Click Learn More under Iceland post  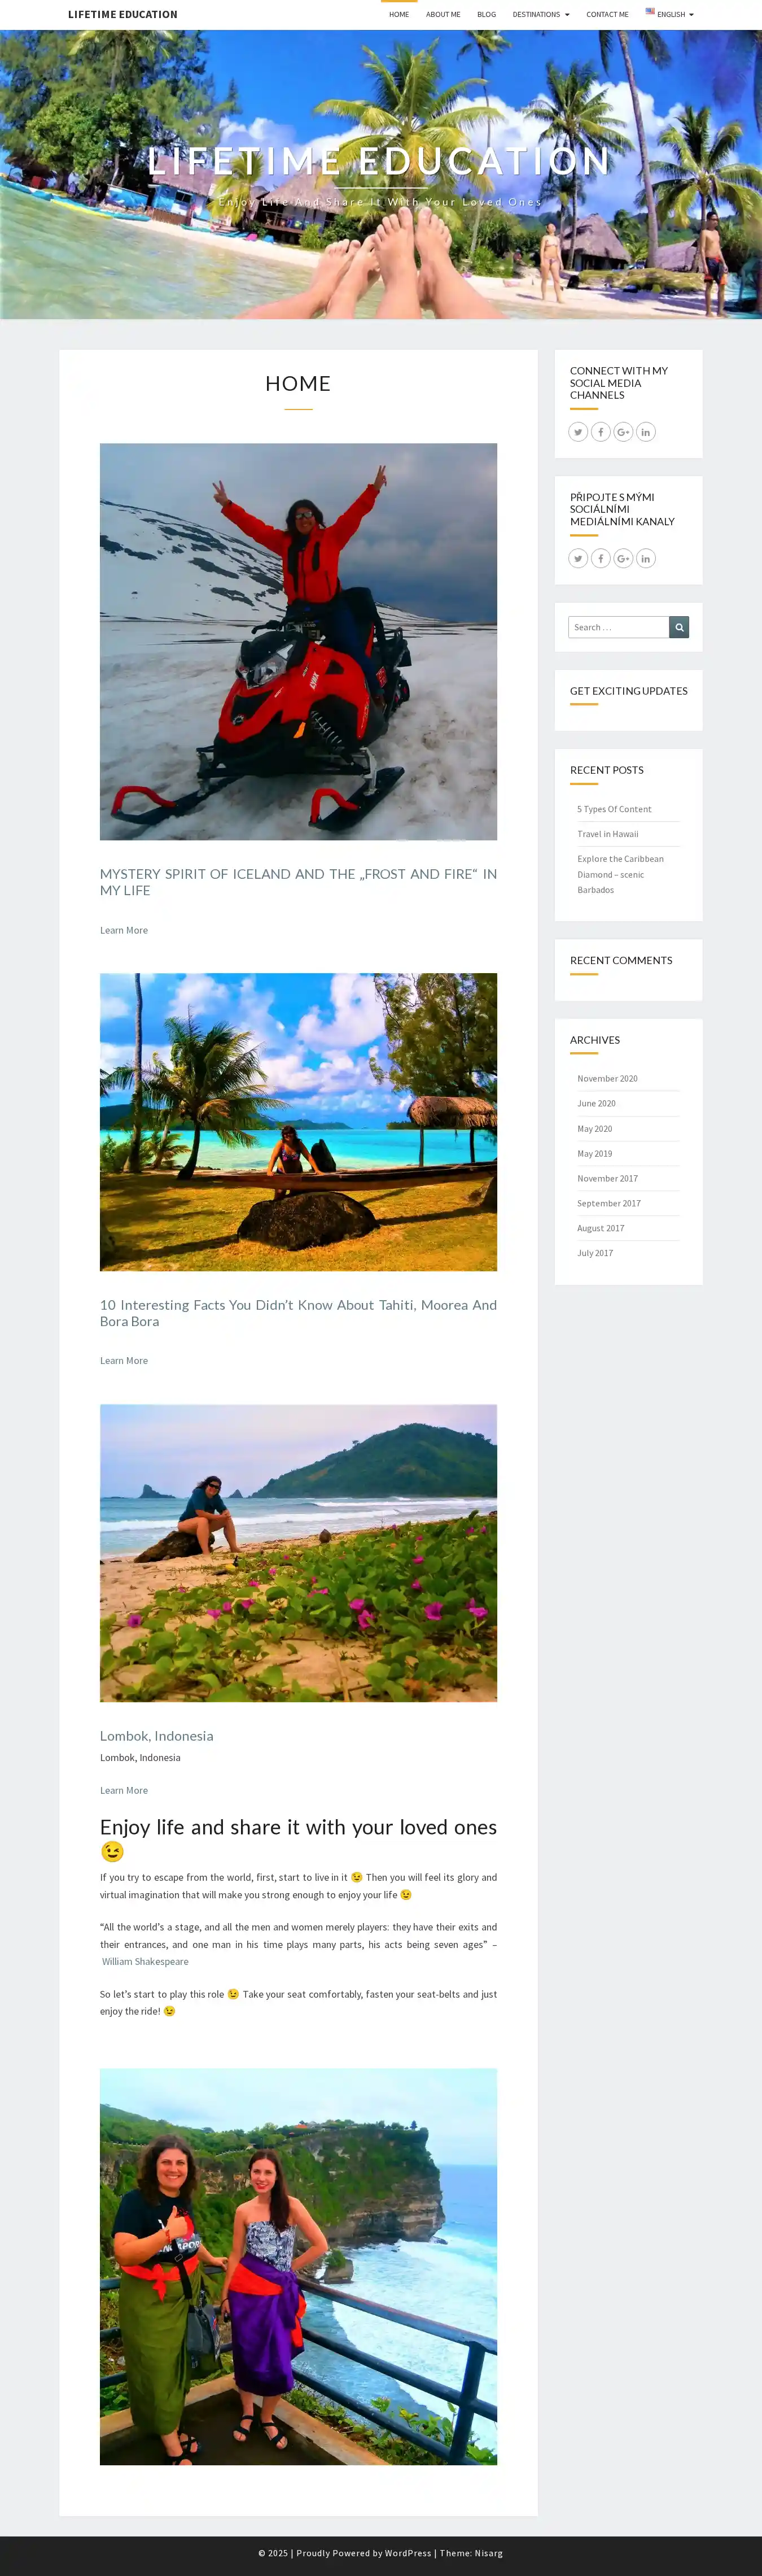coord(124,930)
